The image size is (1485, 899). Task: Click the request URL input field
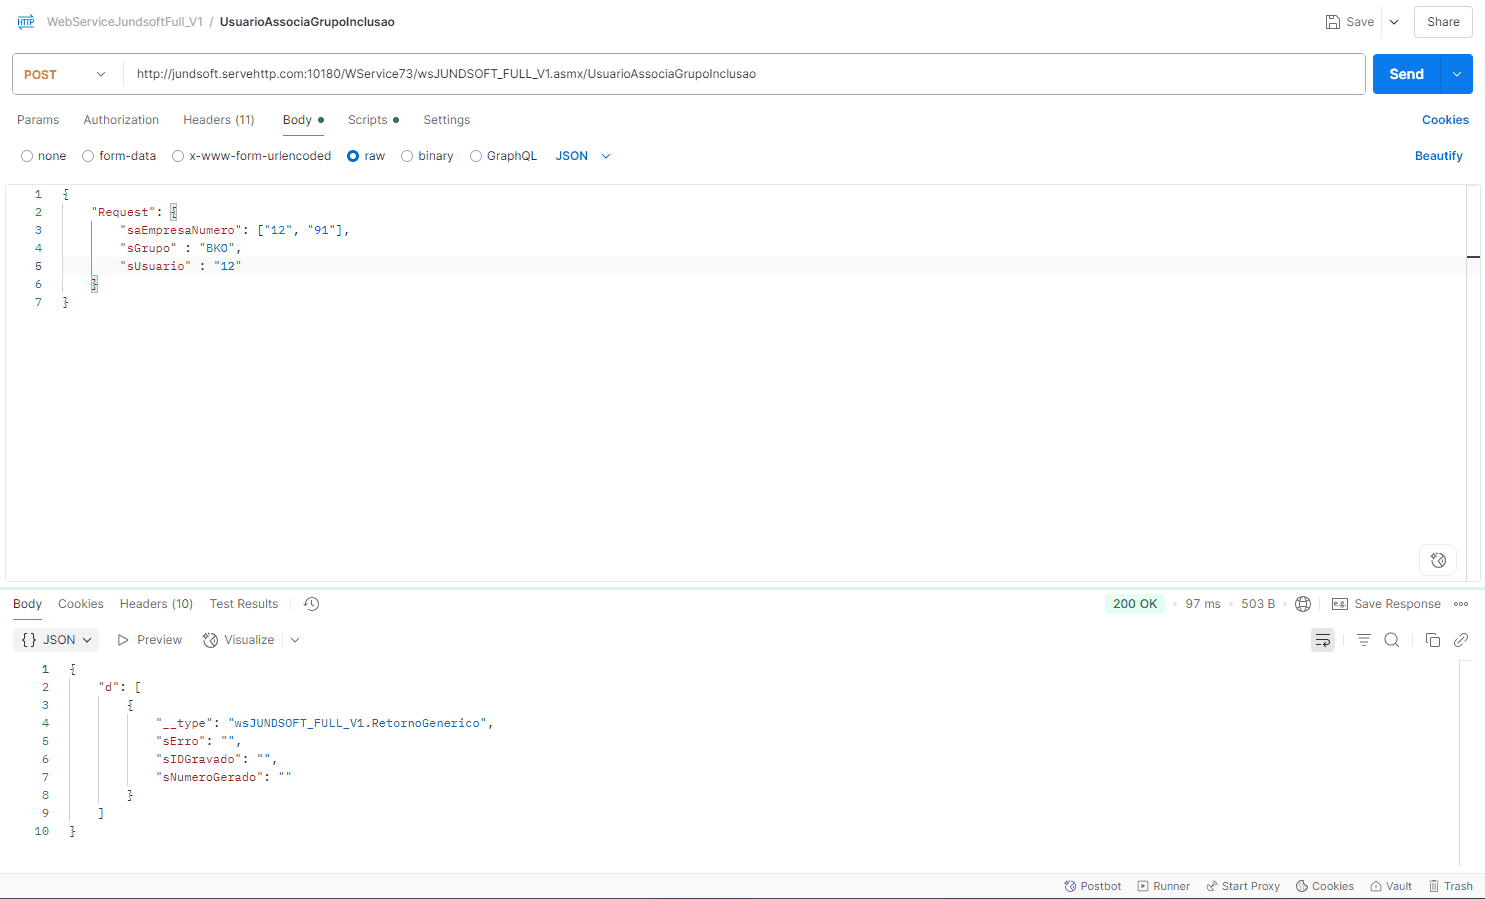(x=740, y=74)
